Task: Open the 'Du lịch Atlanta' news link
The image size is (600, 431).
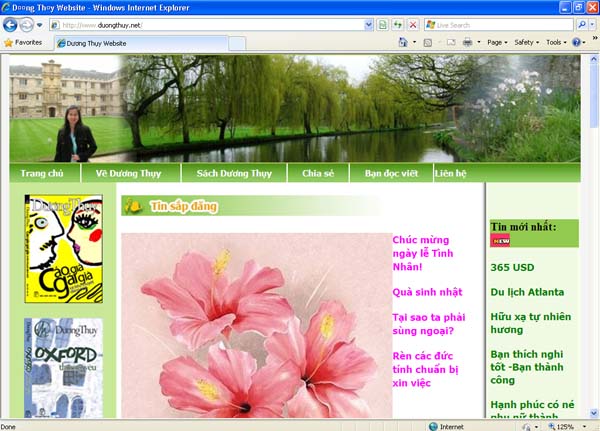Action: coord(527,292)
